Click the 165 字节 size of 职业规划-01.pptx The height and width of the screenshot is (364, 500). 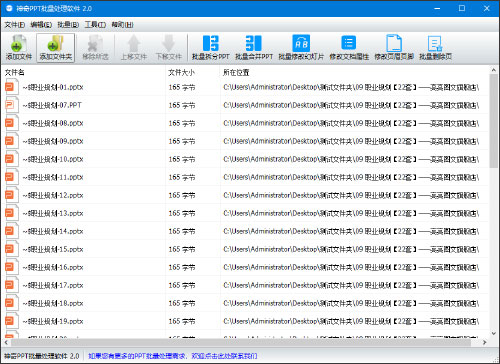(182, 87)
